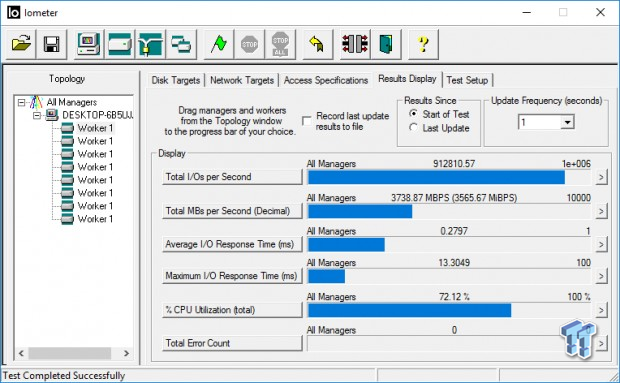
Task: Open chart for Maximum I/O Response Time
Action: [601, 276]
